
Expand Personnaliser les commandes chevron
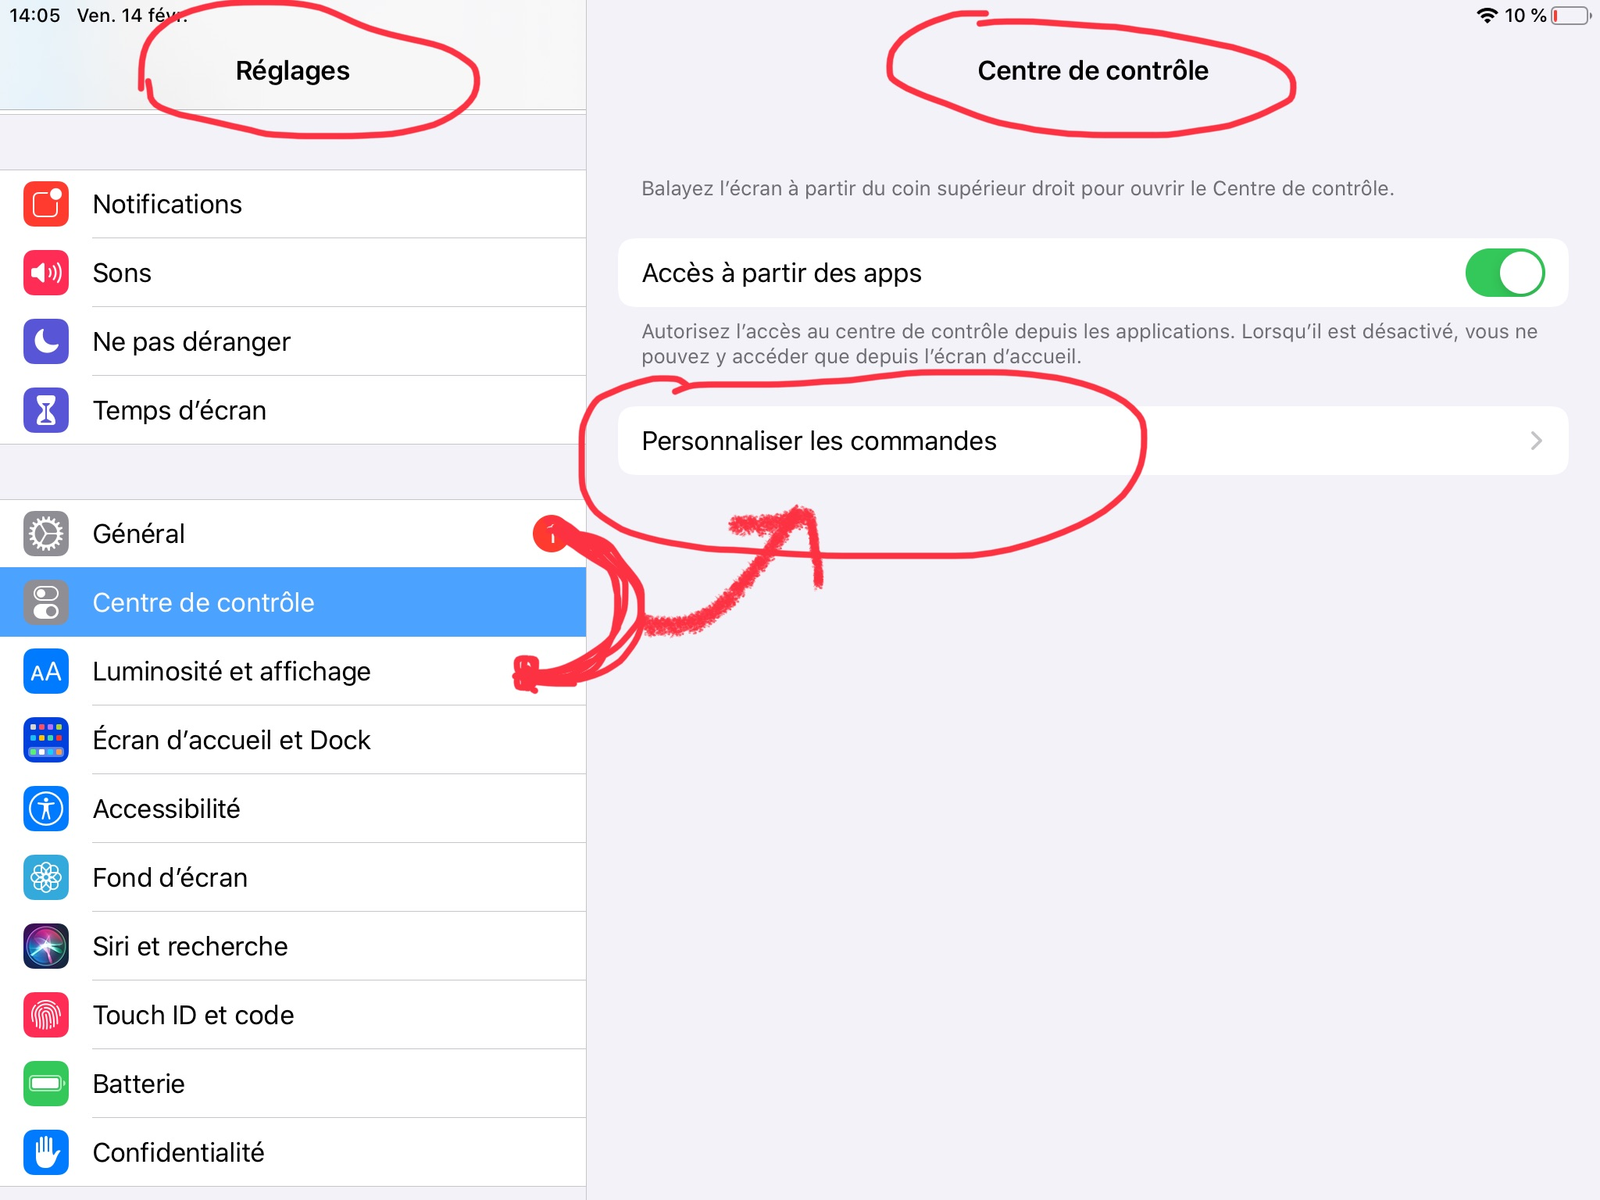[1536, 441]
